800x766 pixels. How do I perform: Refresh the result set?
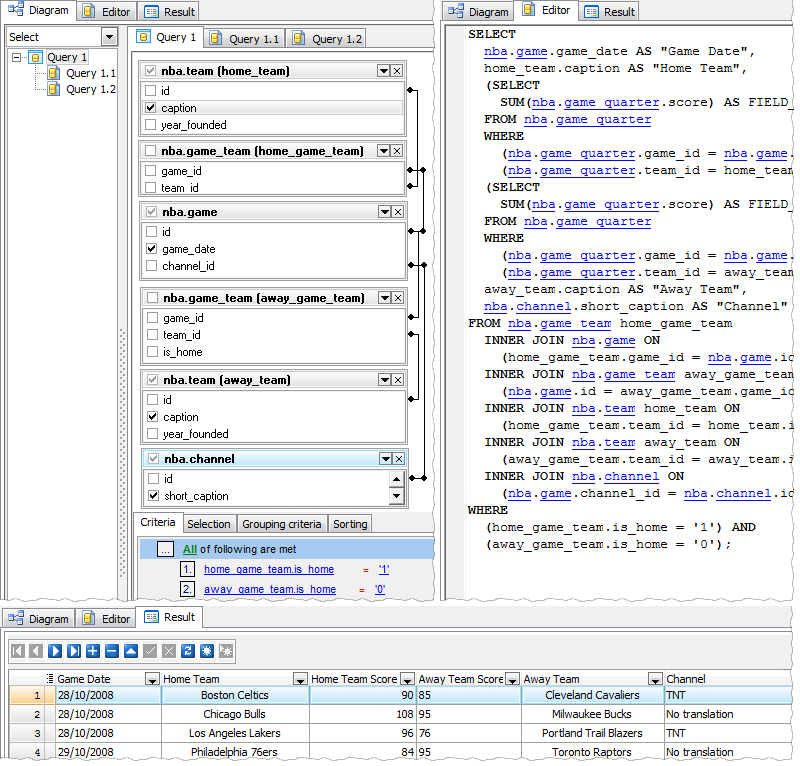[x=187, y=651]
